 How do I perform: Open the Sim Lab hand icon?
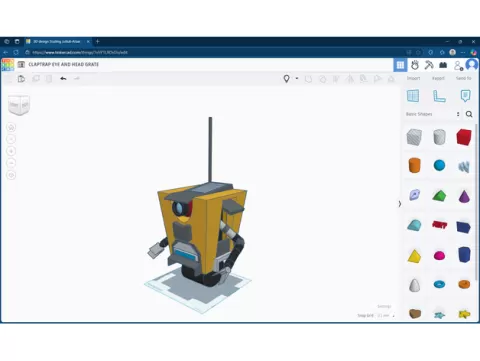415,65
